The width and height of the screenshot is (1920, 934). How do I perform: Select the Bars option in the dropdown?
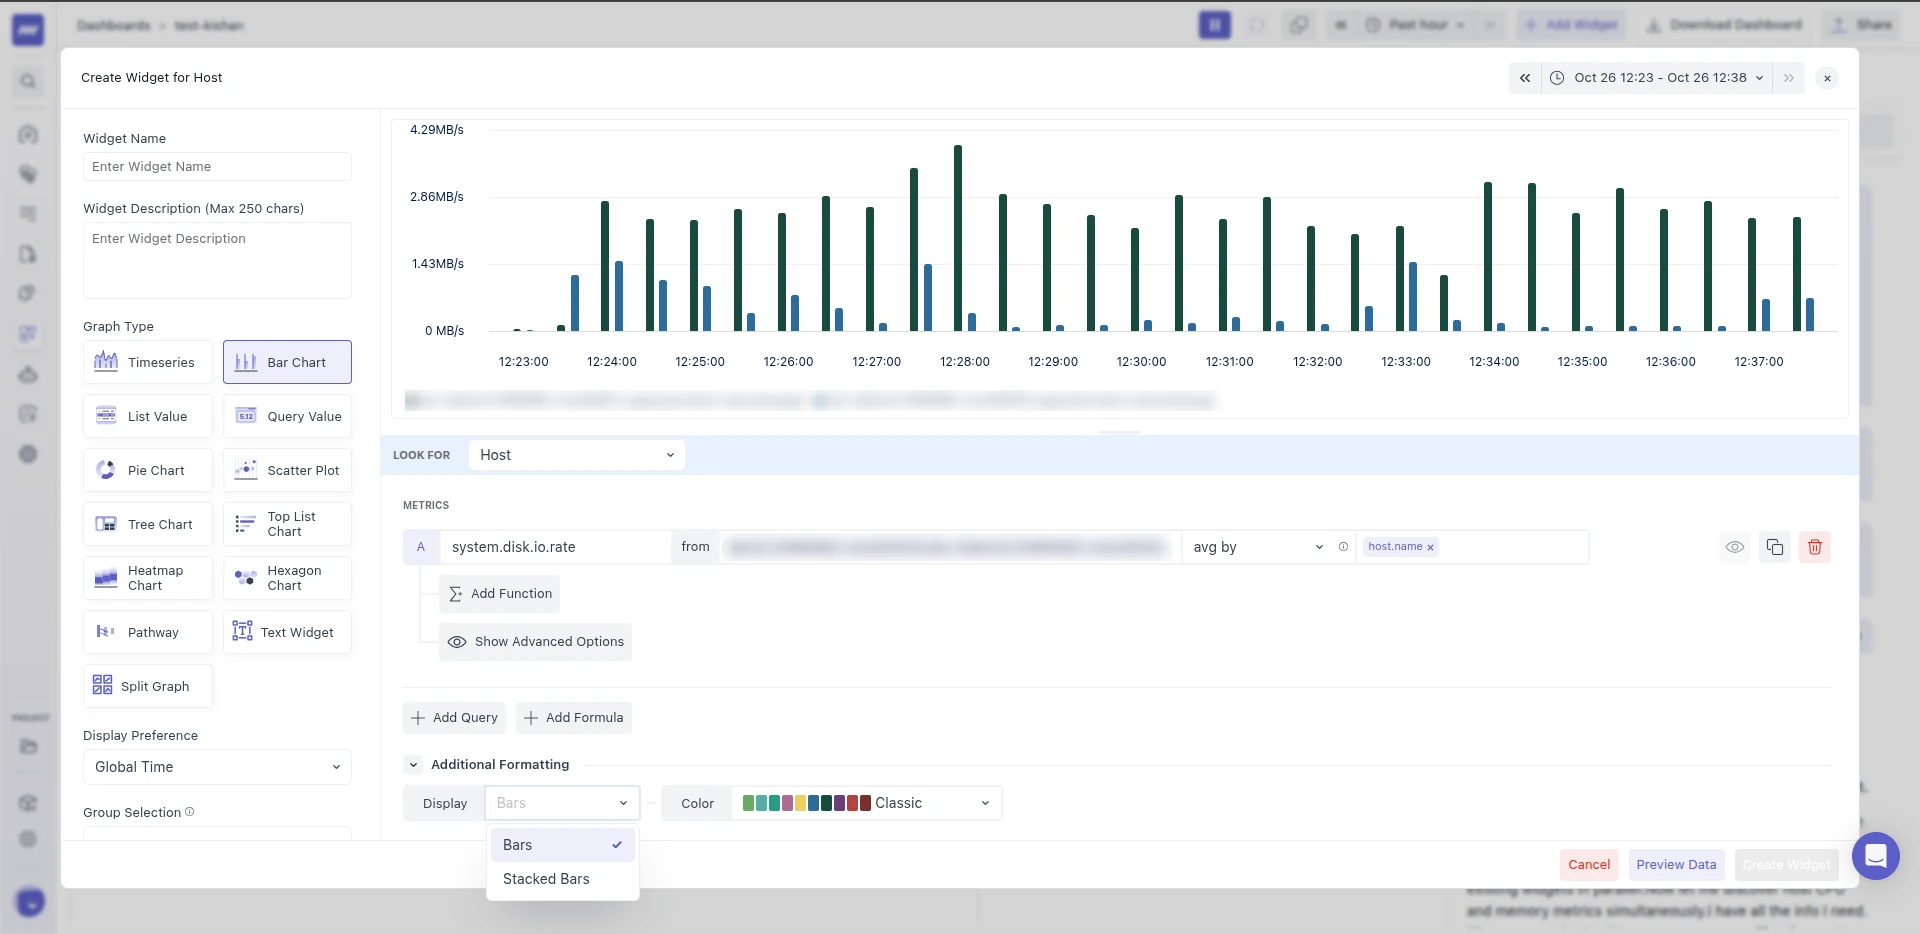[x=562, y=845]
